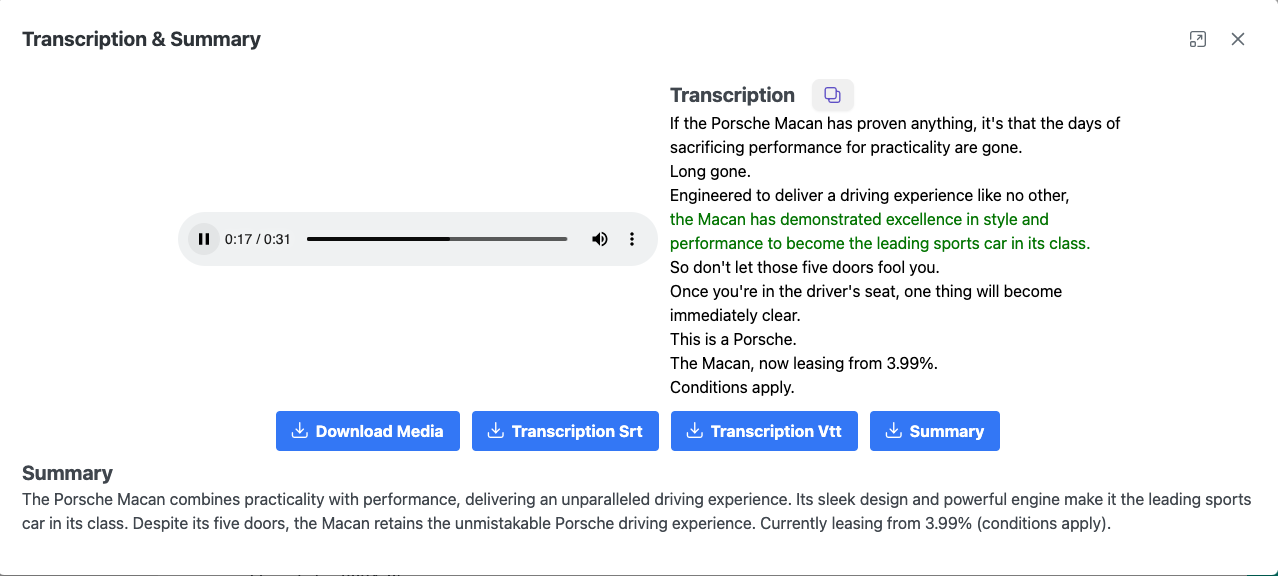Screen dimensions: 1278x576
Task: Open the audio player's three-dot menu
Action: (x=632, y=239)
